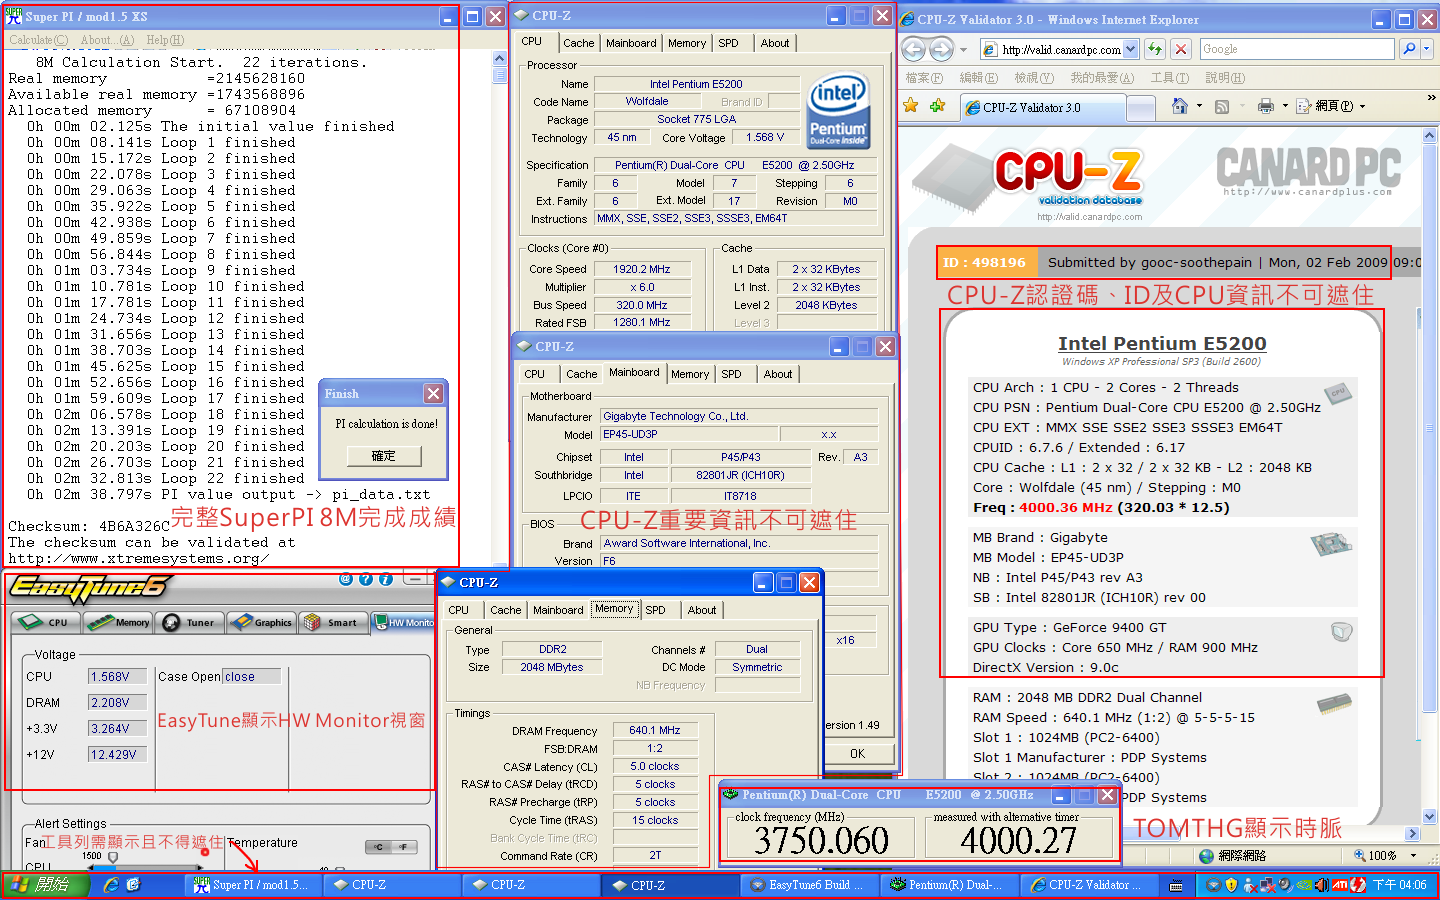The image size is (1440, 900).
Task: Expand the Print button dropdown arrow
Action: (1285, 106)
